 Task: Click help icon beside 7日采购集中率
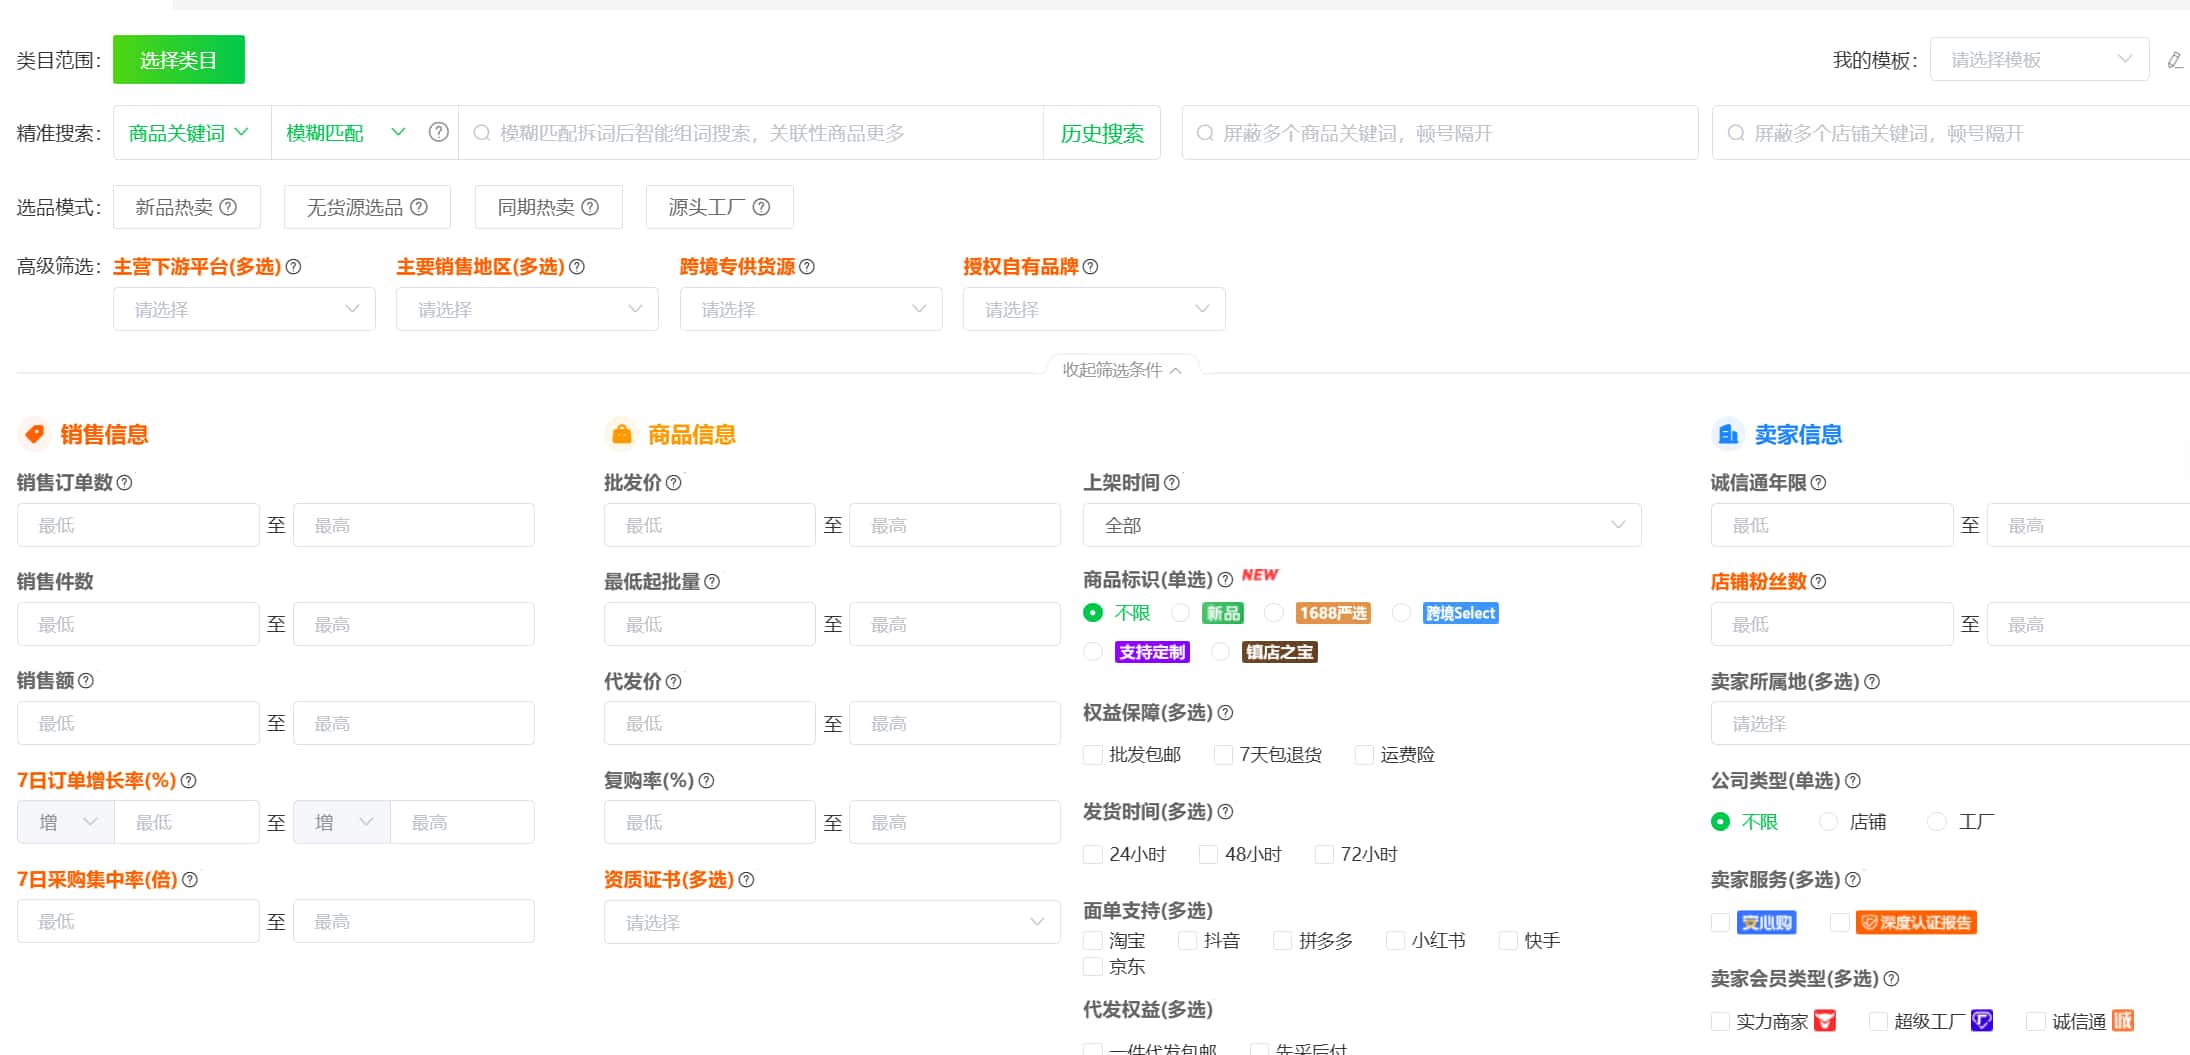point(190,880)
